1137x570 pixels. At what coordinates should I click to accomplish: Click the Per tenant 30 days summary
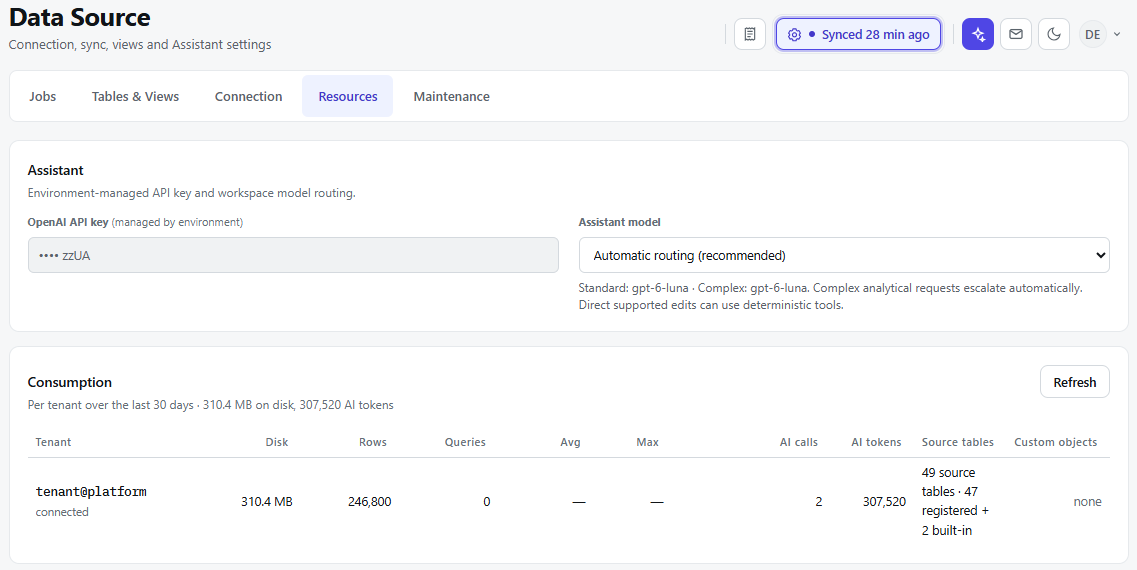pyautogui.click(x=210, y=405)
